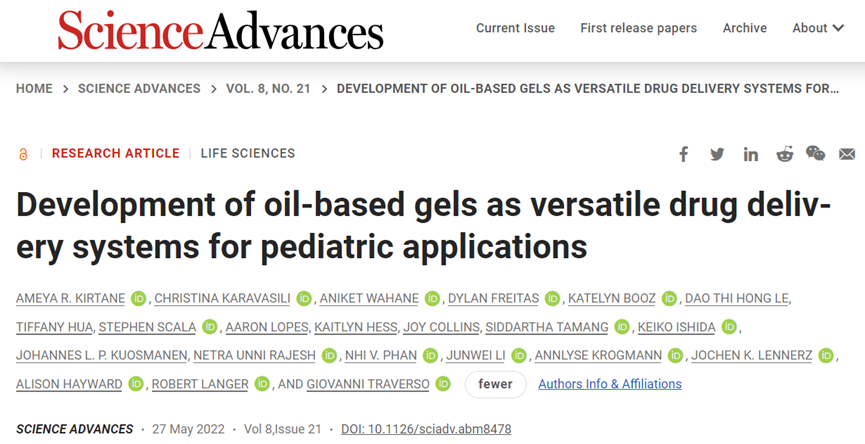The image size is (865, 444).
Task: Open Current Issue menu item
Action: click(x=515, y=28)
